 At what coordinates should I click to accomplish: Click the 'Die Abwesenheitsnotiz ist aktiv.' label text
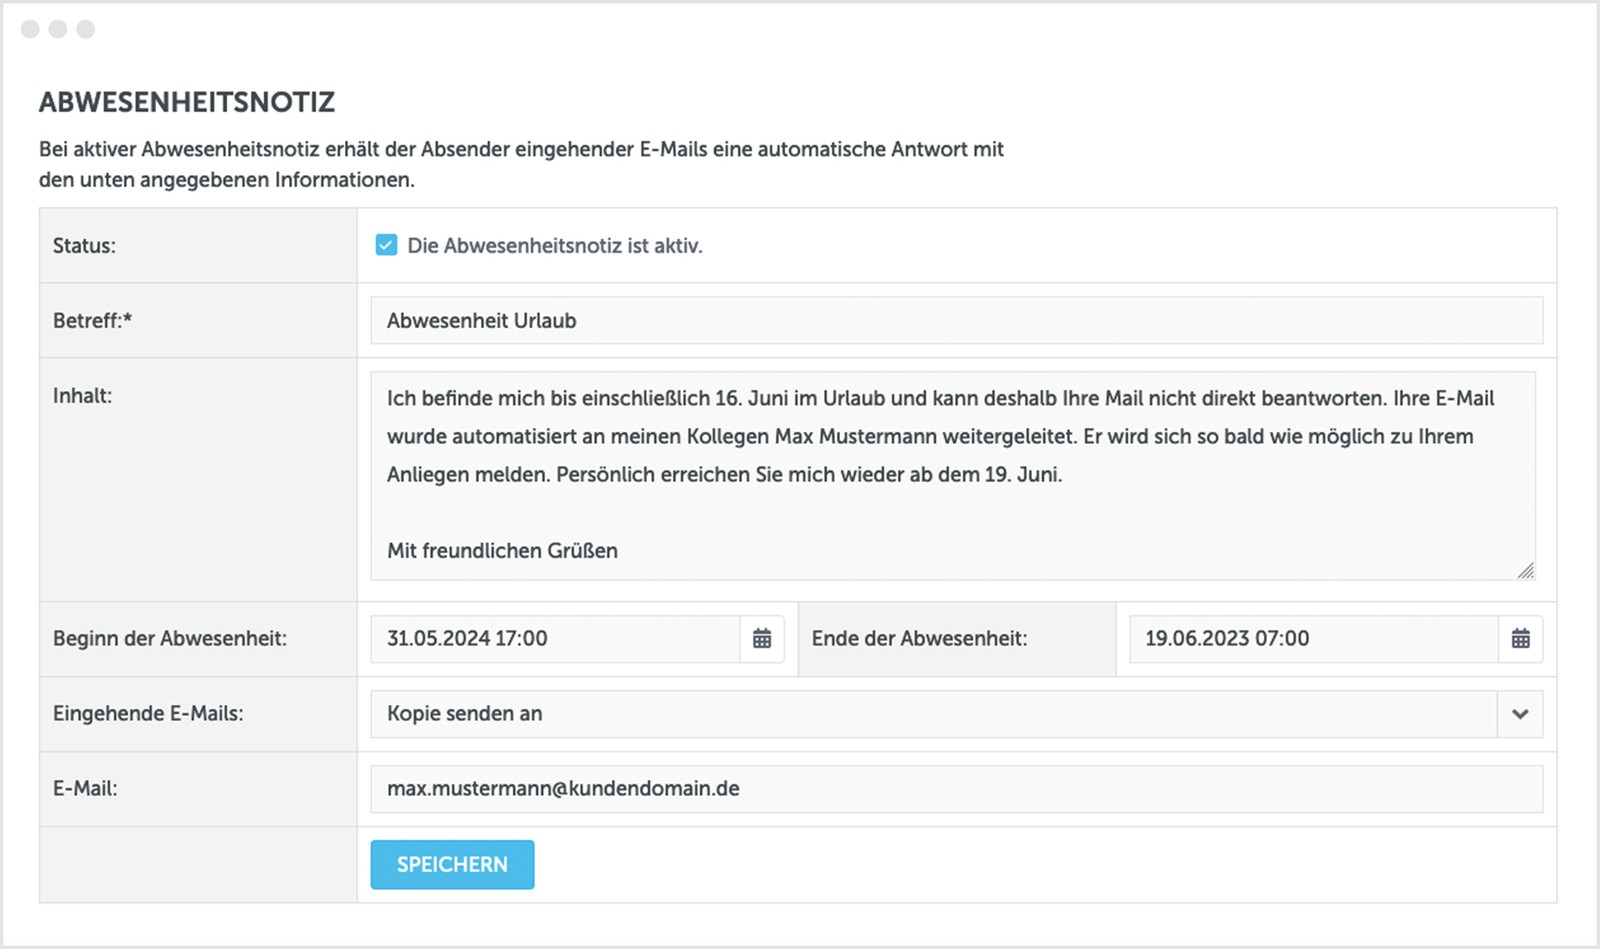click(555, 246)
